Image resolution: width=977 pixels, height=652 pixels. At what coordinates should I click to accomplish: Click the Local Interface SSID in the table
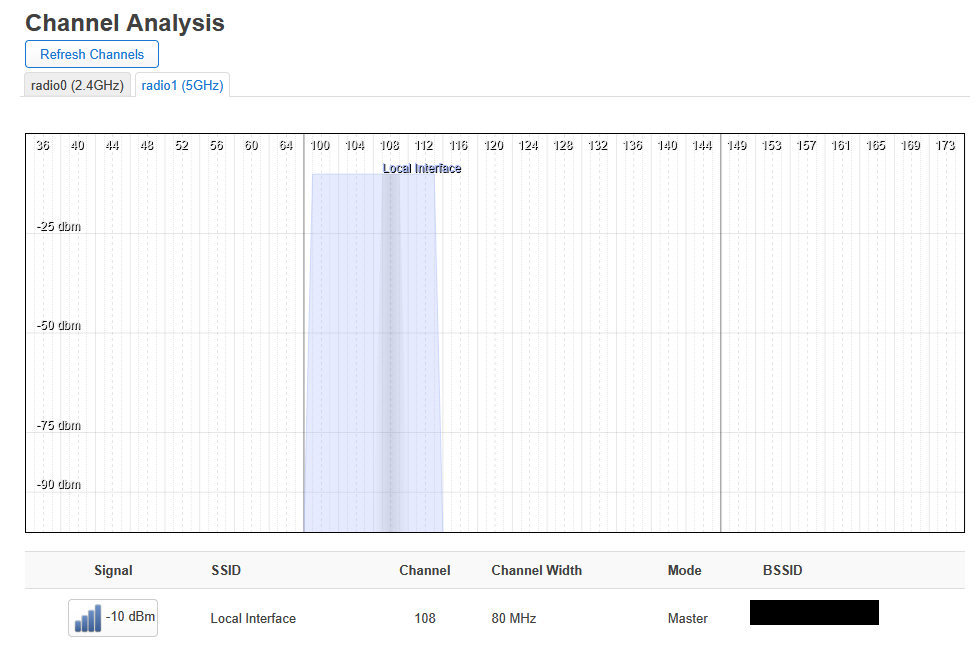pos(253,618)
